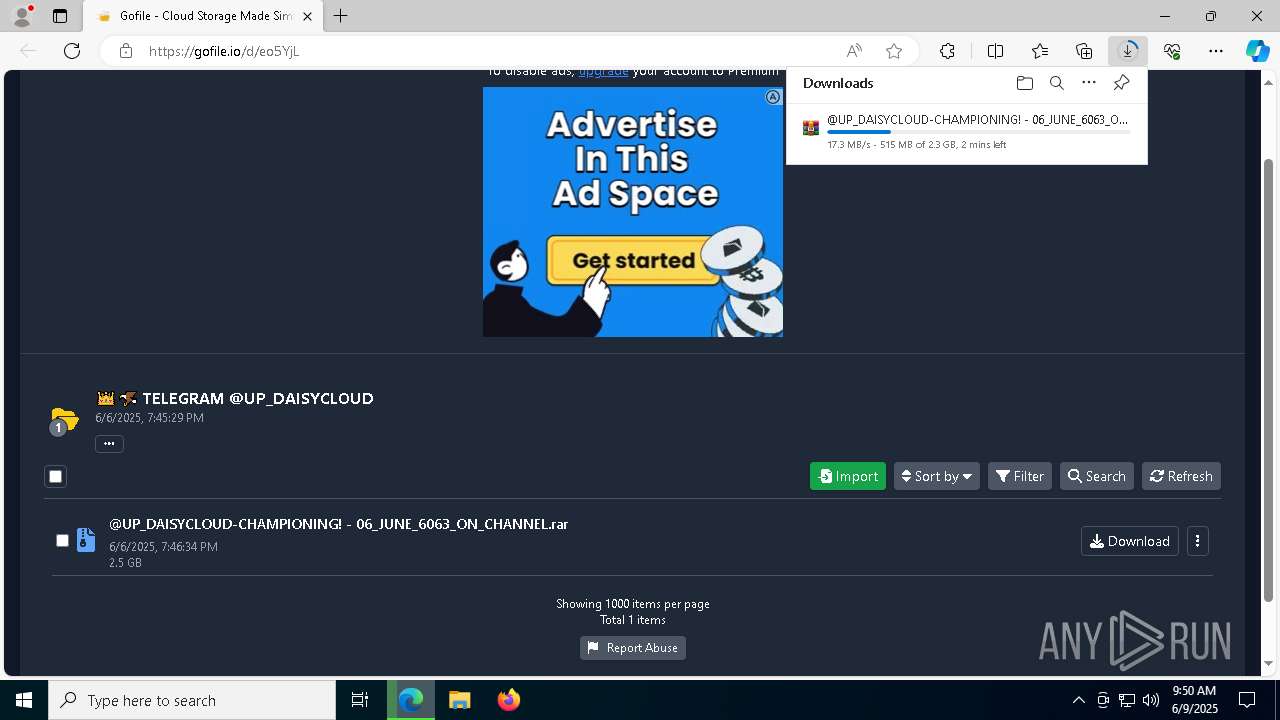Check the rar file checkbox
This screenshot has width=1280, height=720.
62,541
